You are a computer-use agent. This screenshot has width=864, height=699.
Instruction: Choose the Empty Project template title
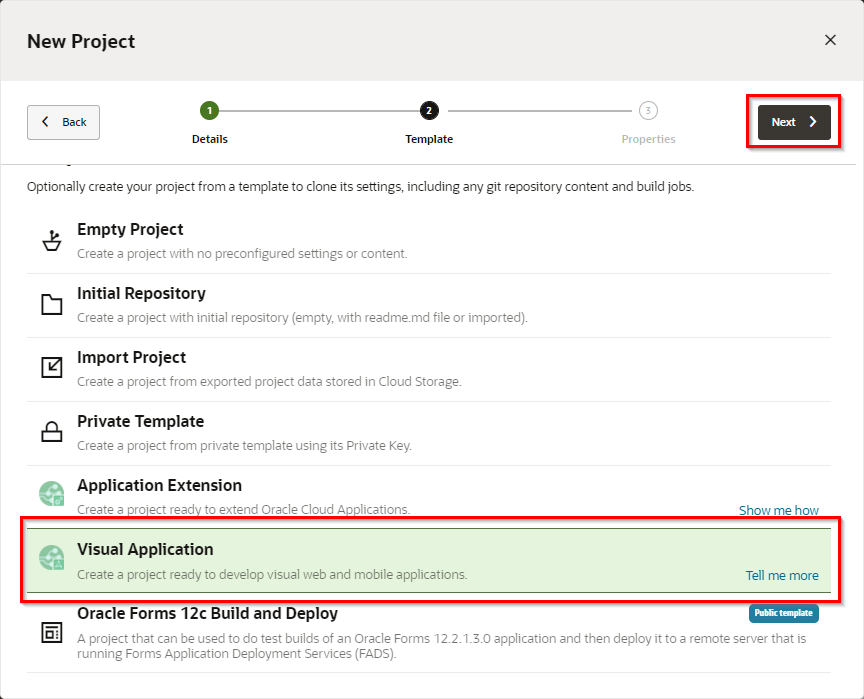tap(130, 230)
